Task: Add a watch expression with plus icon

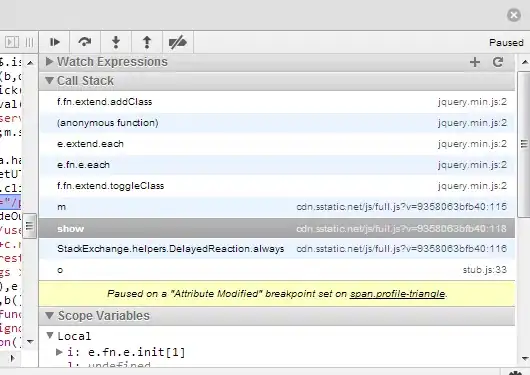Action: click(x=475, y=62)
